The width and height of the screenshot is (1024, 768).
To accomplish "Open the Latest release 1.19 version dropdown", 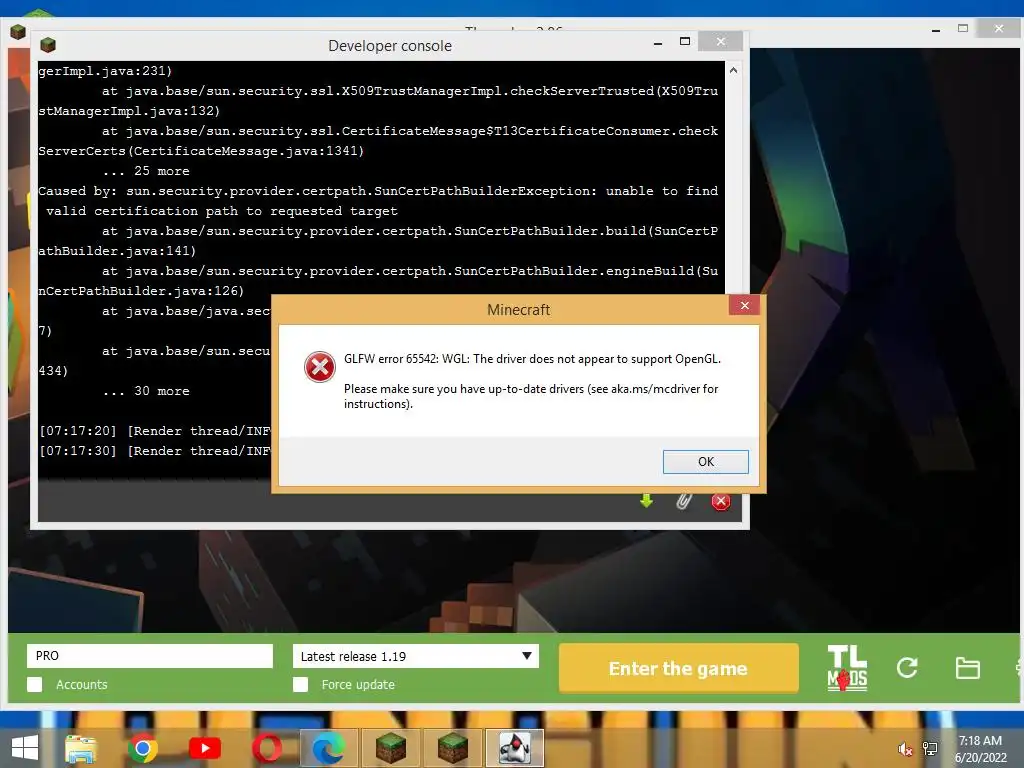I will [415, 656].
